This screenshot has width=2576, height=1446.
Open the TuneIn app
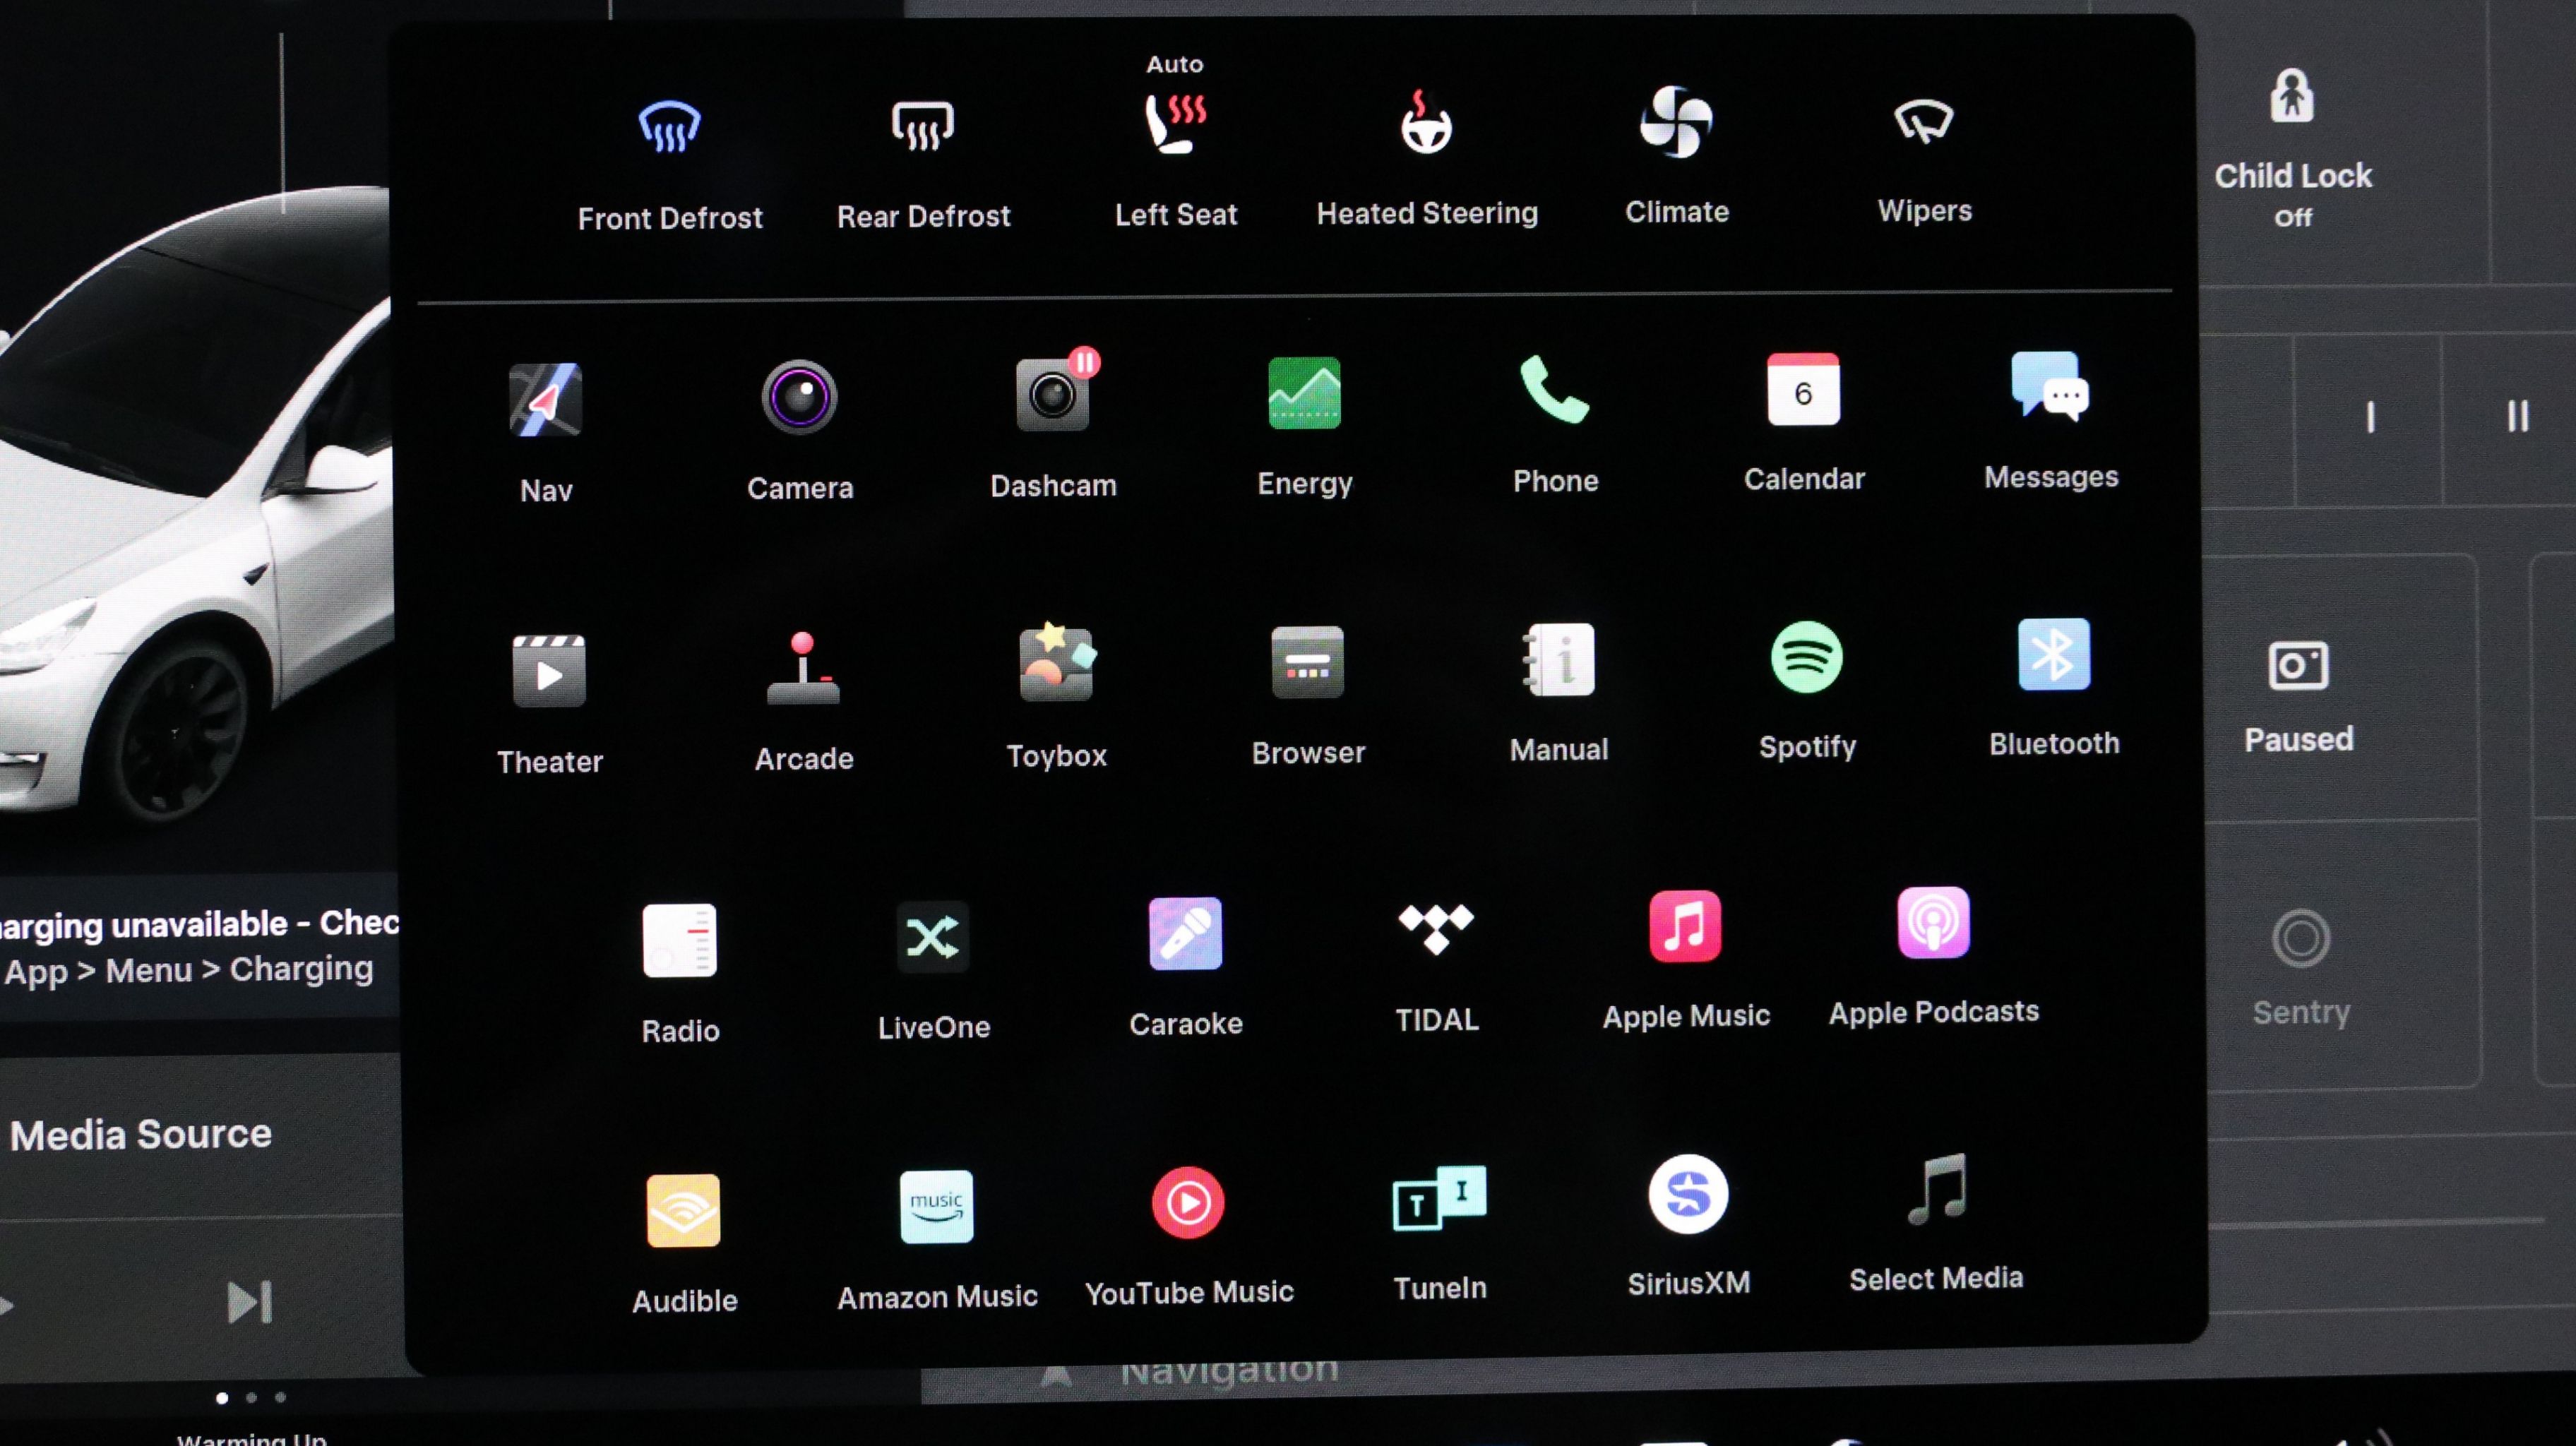[x=1439, y=1198]
